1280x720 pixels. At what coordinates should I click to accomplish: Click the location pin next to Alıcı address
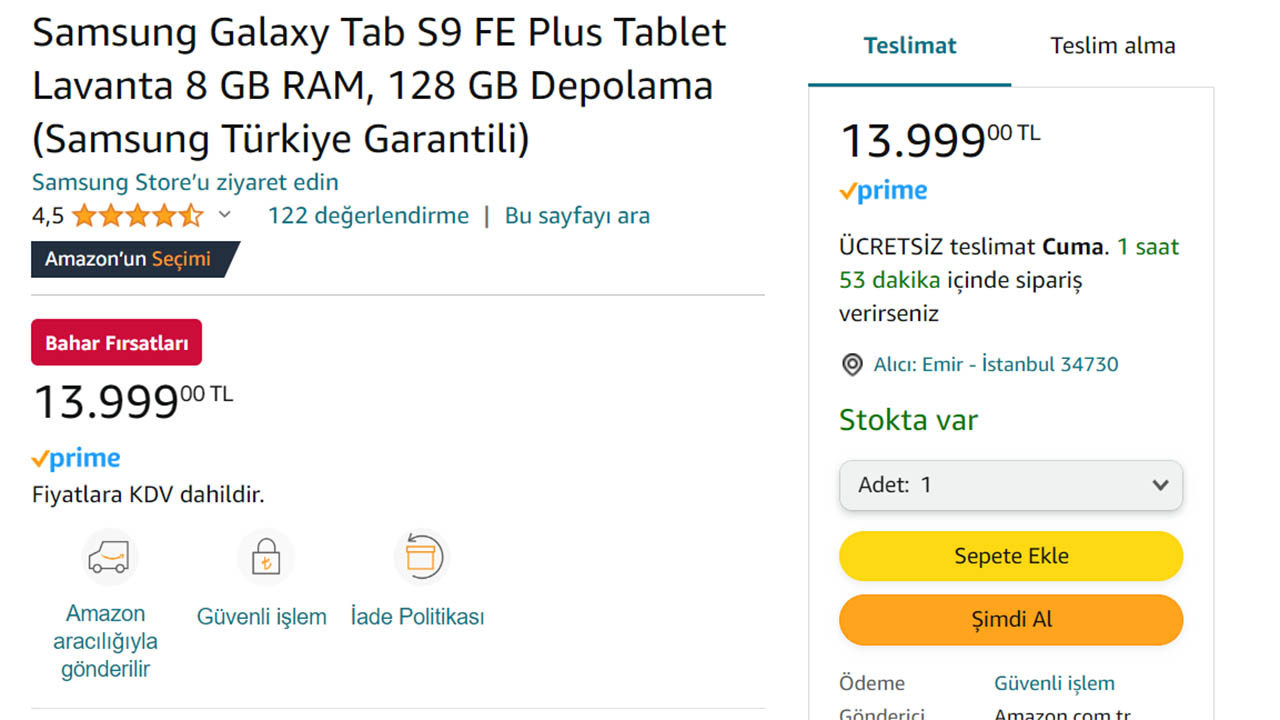pos(851,364)
